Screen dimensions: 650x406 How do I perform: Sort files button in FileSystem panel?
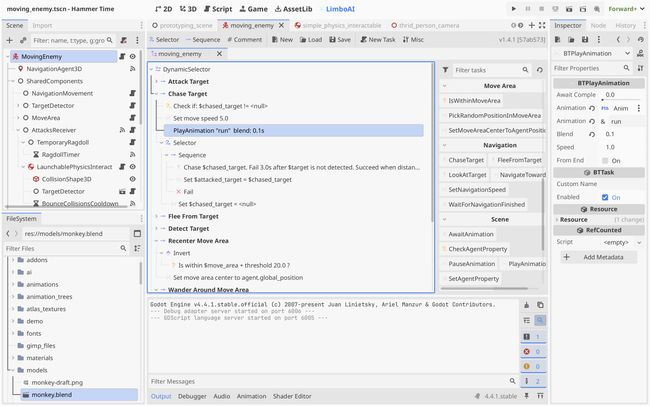[x=137, y=248]
